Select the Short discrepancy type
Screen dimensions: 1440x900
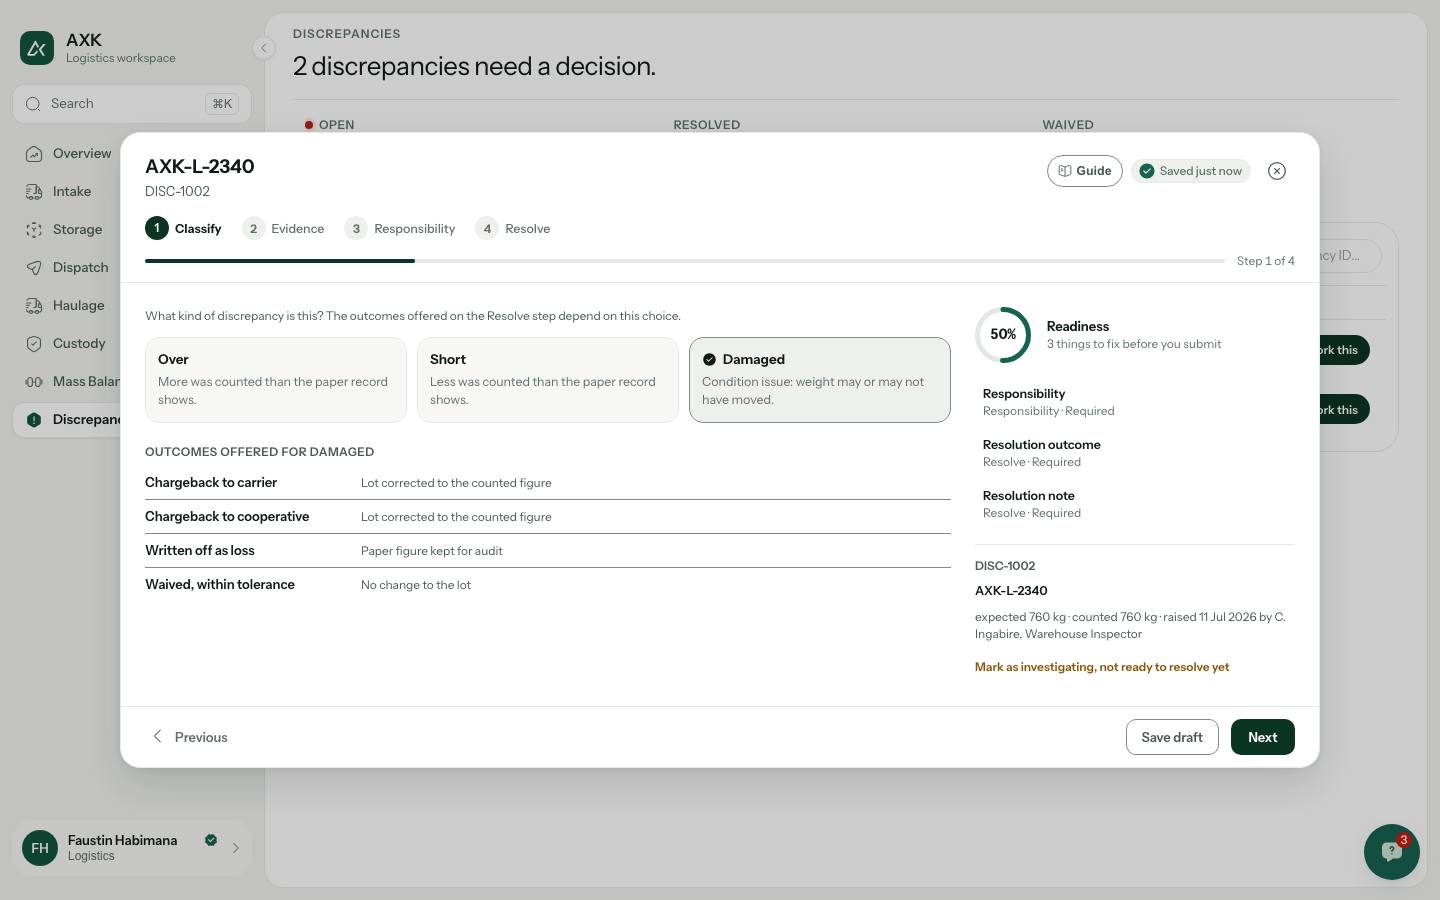[x=548, y=380]
